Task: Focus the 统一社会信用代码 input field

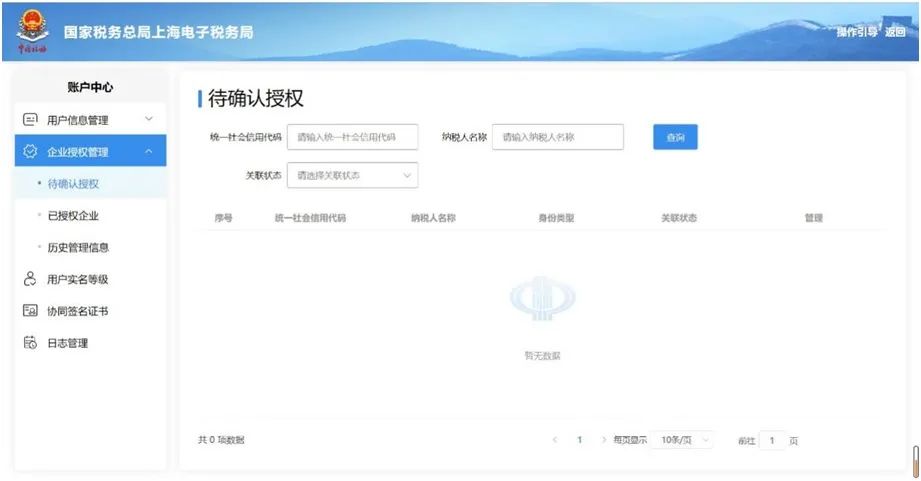Action: coord(352,137)
